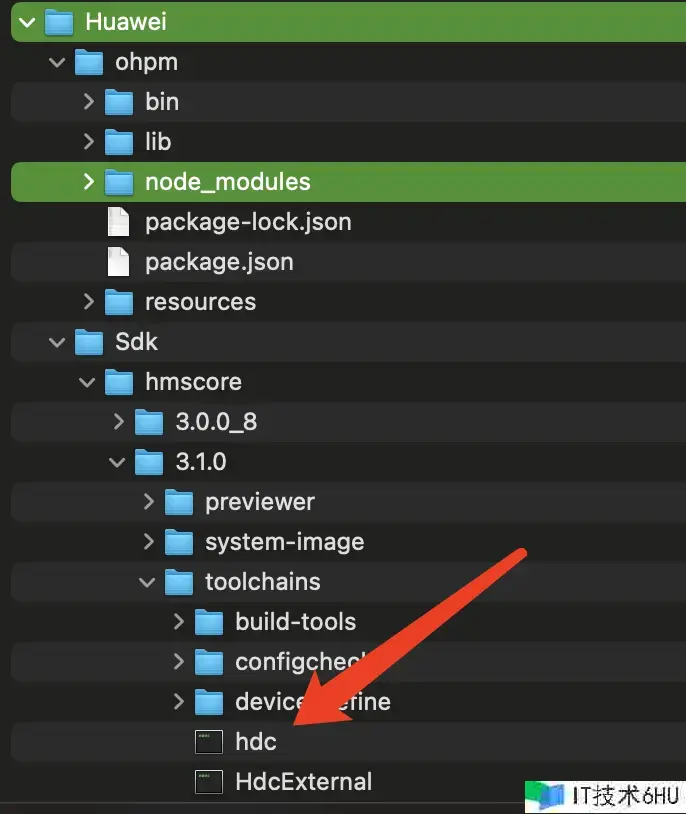686x814 pixels.
Task: Click the package-lock.json document icon
Action: [x=119, y=222]
